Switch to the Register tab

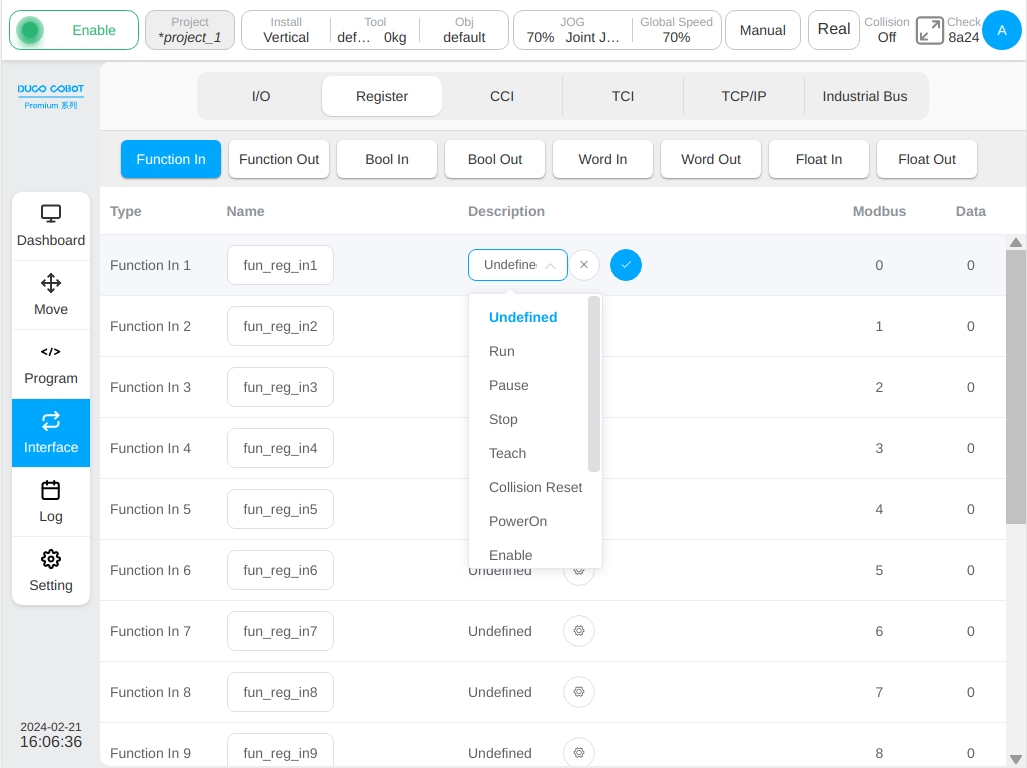(382, 96)
